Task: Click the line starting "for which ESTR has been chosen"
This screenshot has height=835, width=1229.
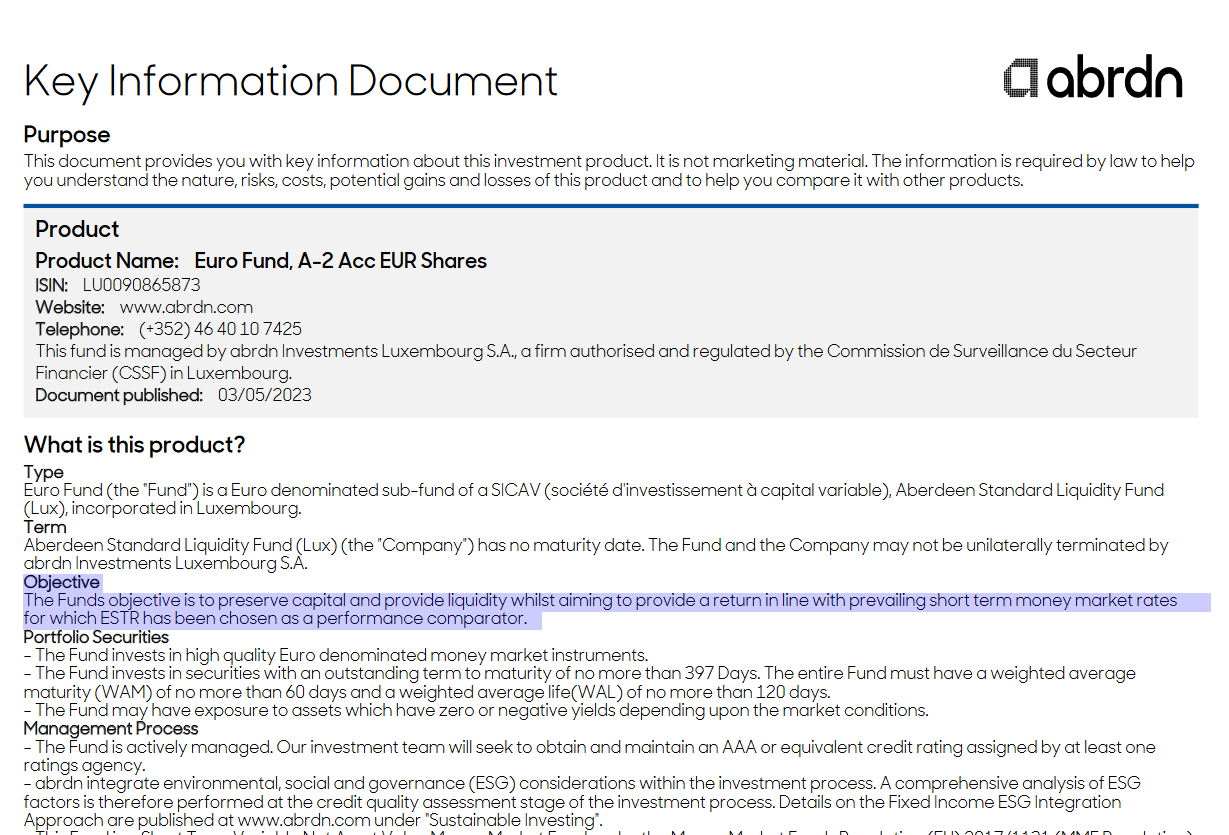Action: point(275,619)
